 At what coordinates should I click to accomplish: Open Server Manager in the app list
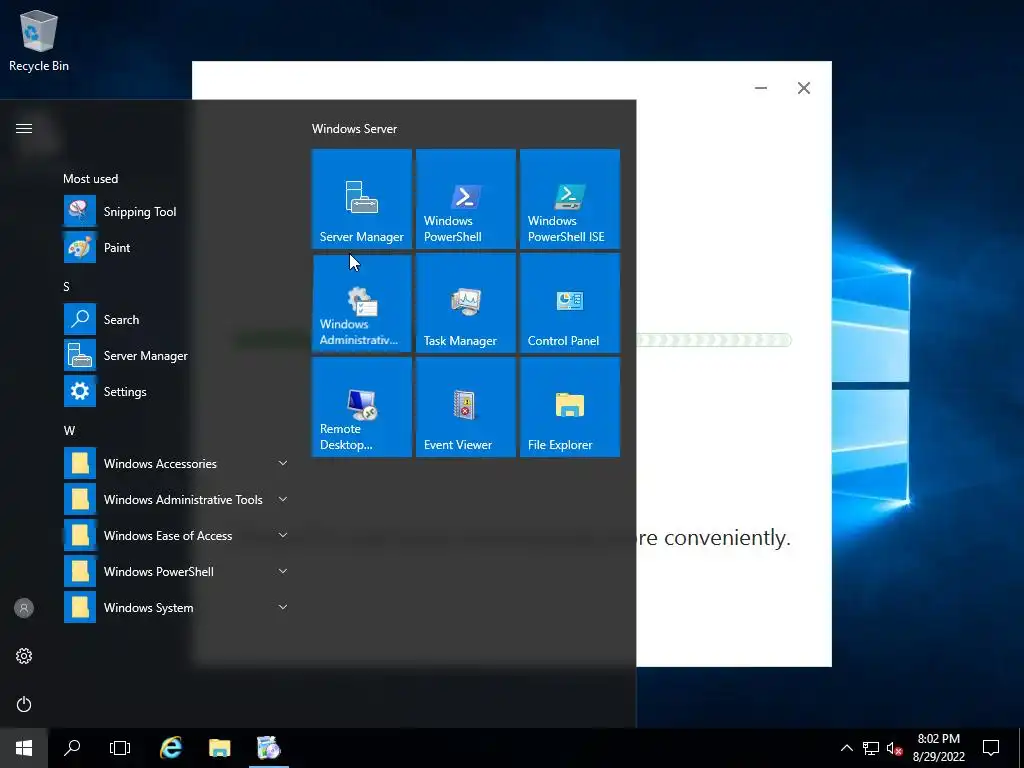click(x=176, y=355)
